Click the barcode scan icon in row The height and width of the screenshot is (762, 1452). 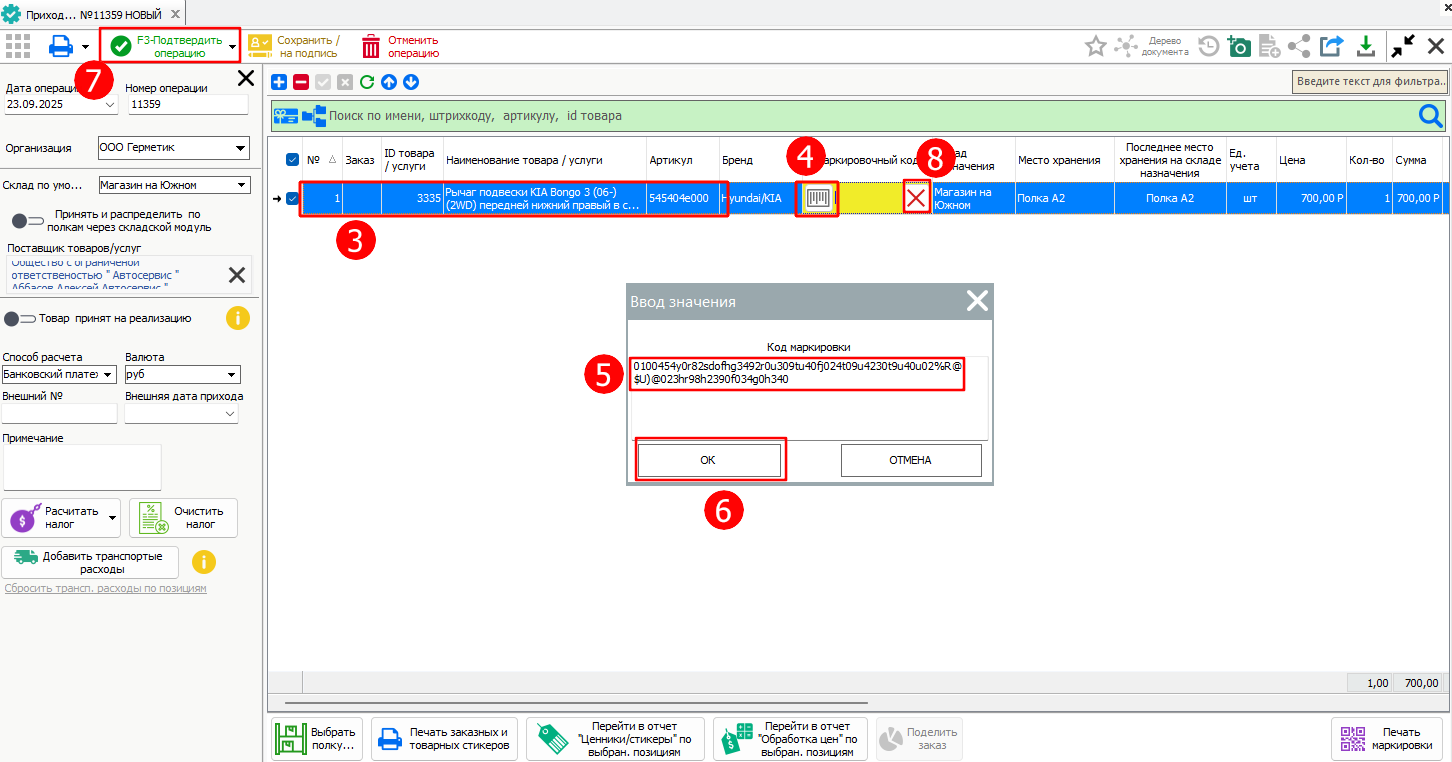pyautogui.click(x=818, y=198)
